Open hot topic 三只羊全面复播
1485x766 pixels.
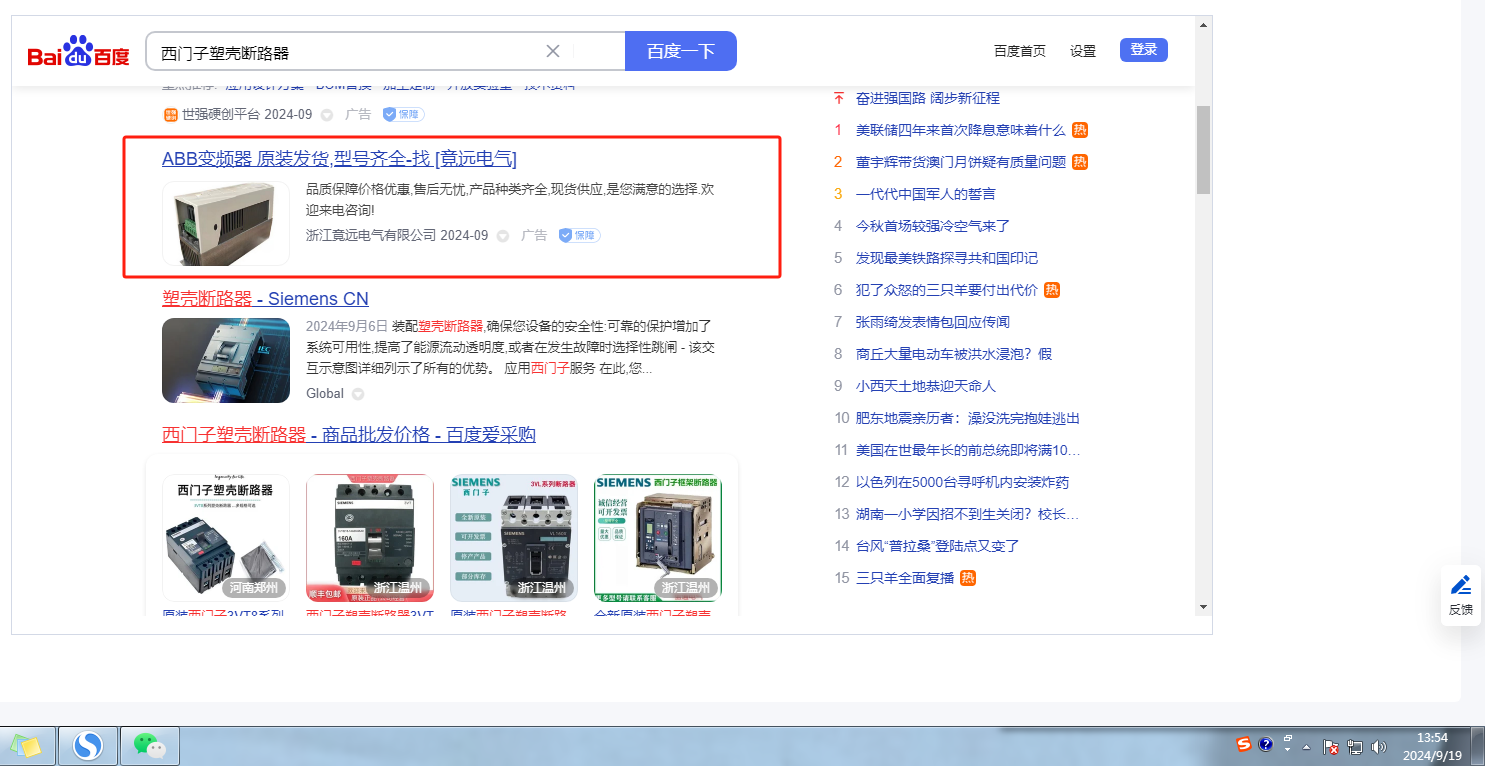click(905, 578)
